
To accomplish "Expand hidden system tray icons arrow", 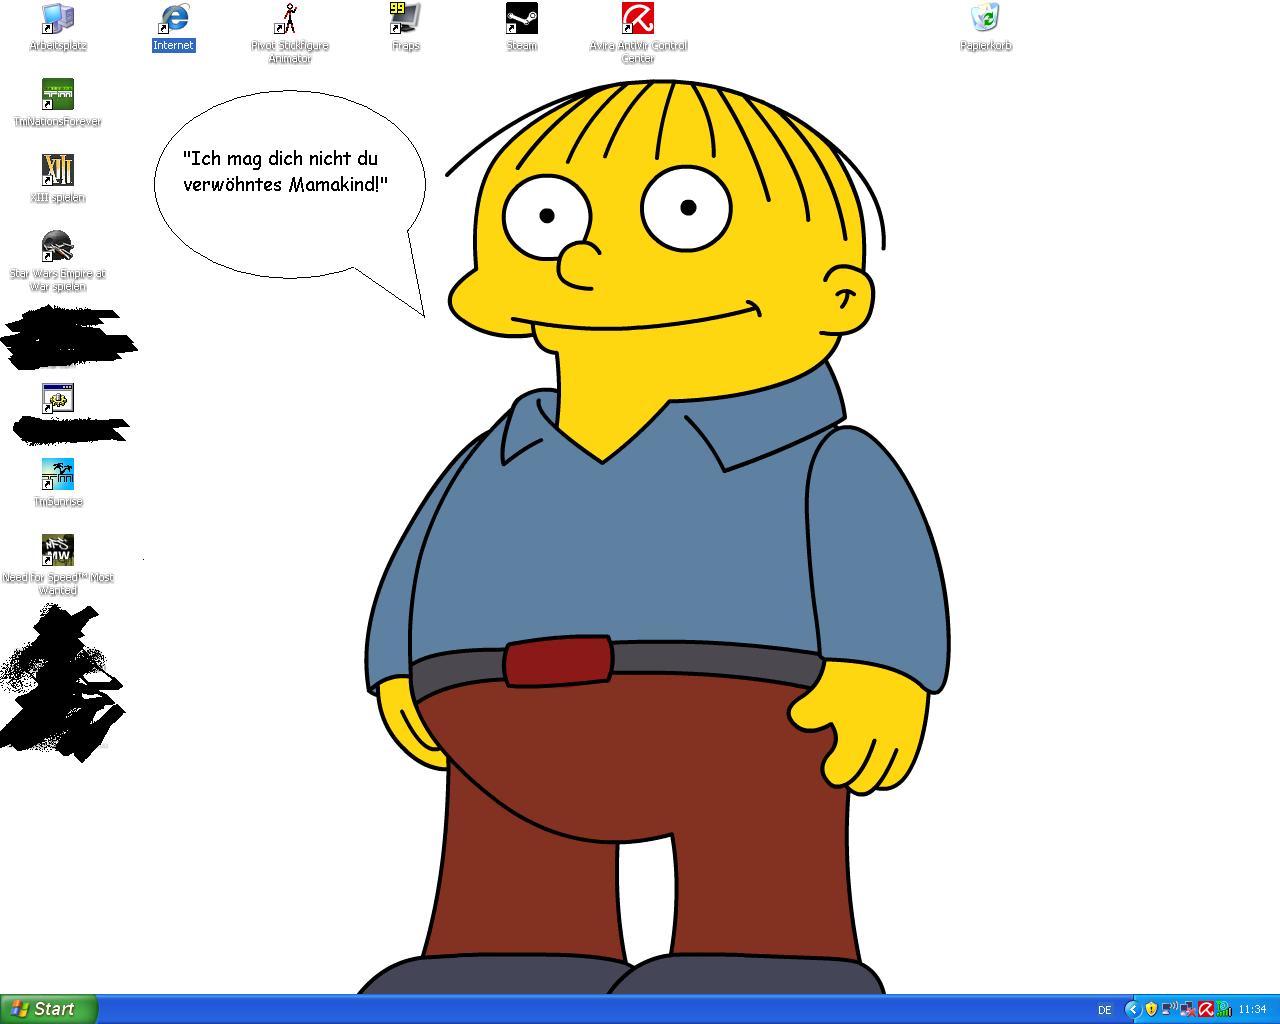I will 1133,1010.
